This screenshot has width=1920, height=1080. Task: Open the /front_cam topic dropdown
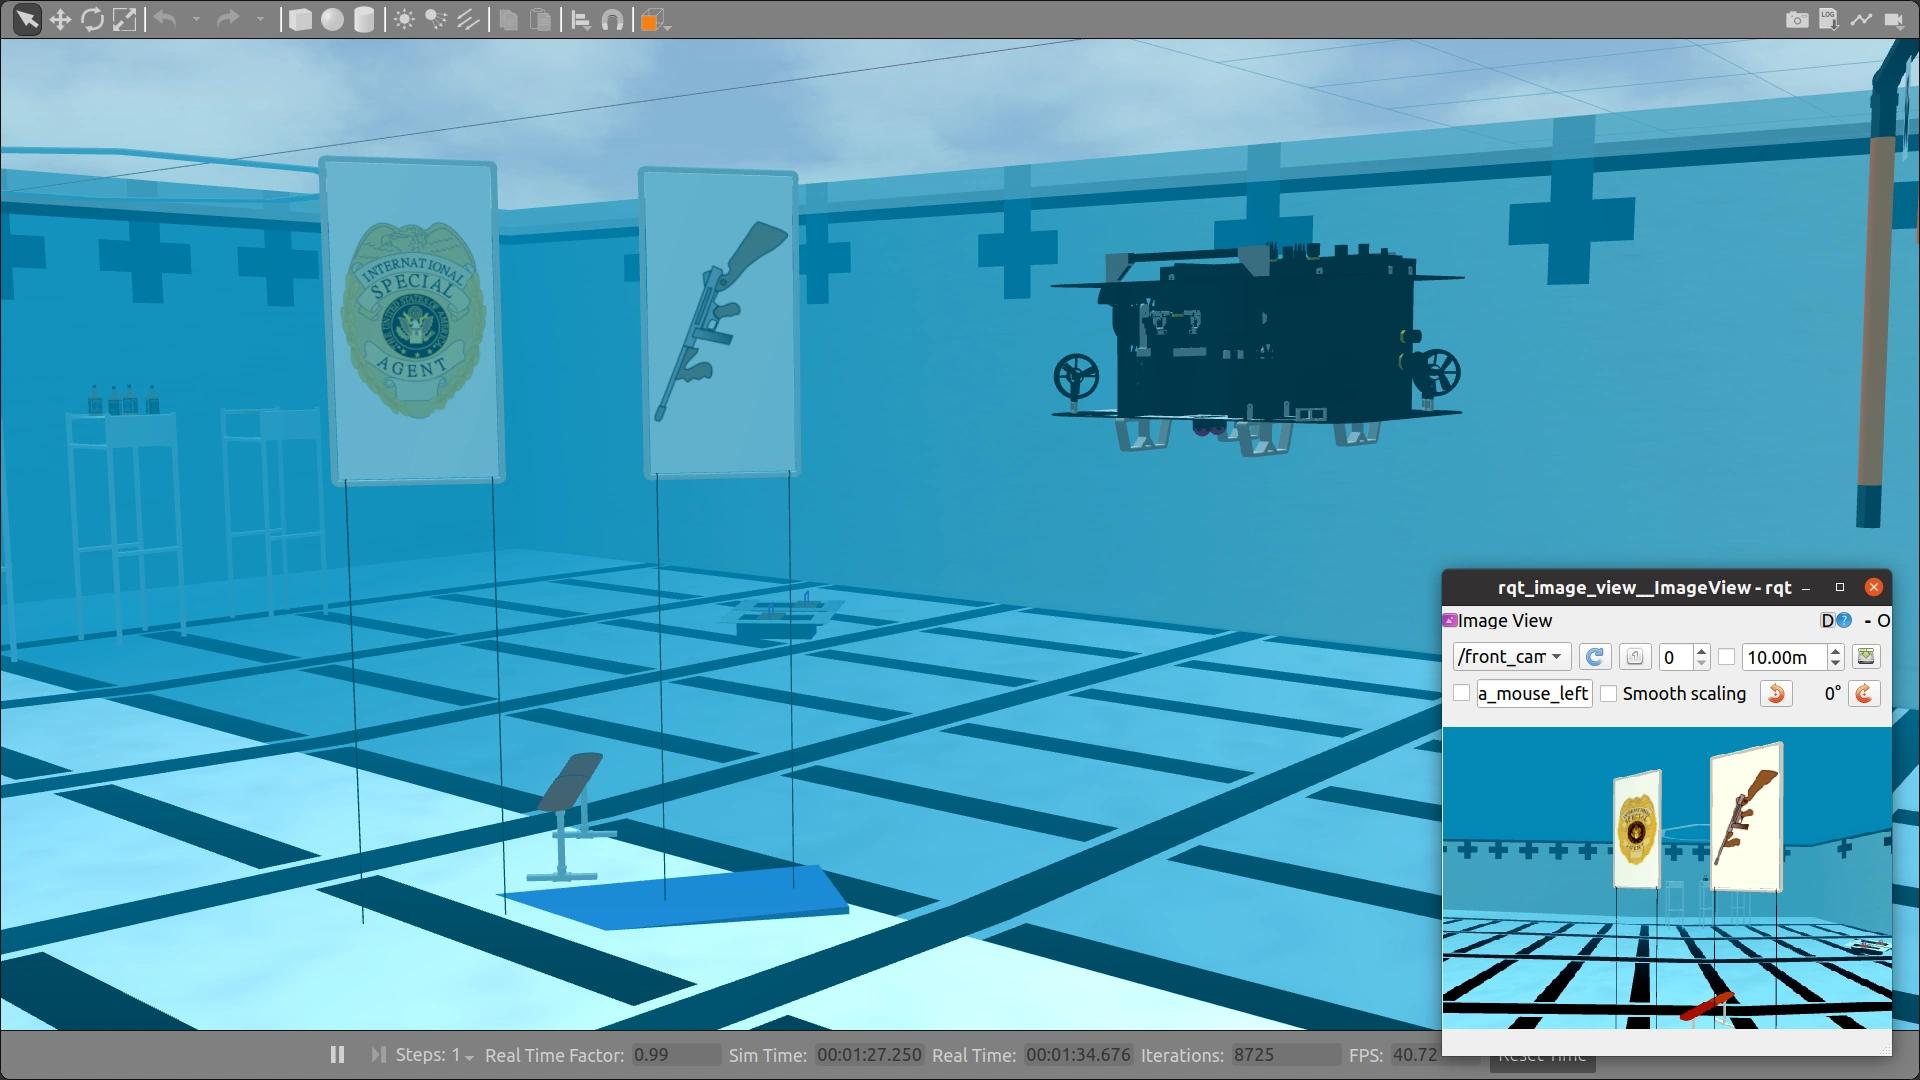tap(1511, 657)
